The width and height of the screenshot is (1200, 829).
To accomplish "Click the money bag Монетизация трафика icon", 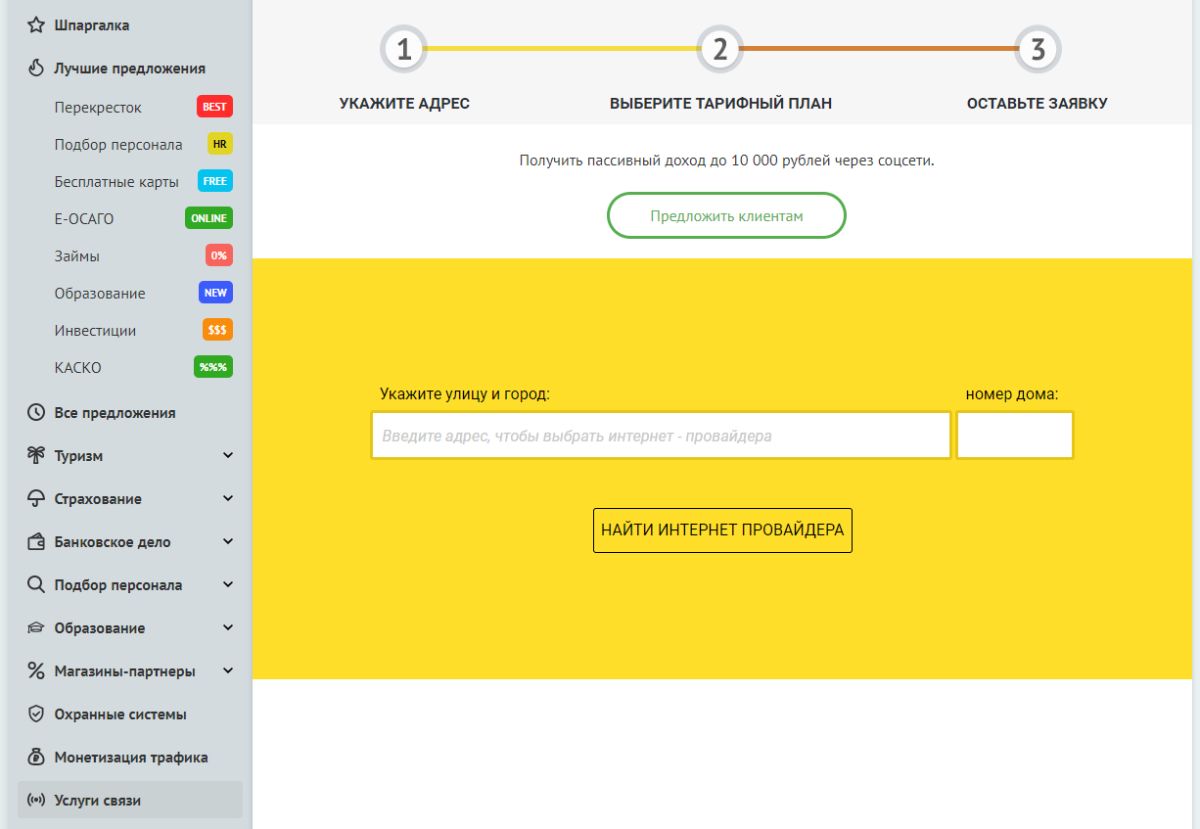I will click(x=36, y=757).
